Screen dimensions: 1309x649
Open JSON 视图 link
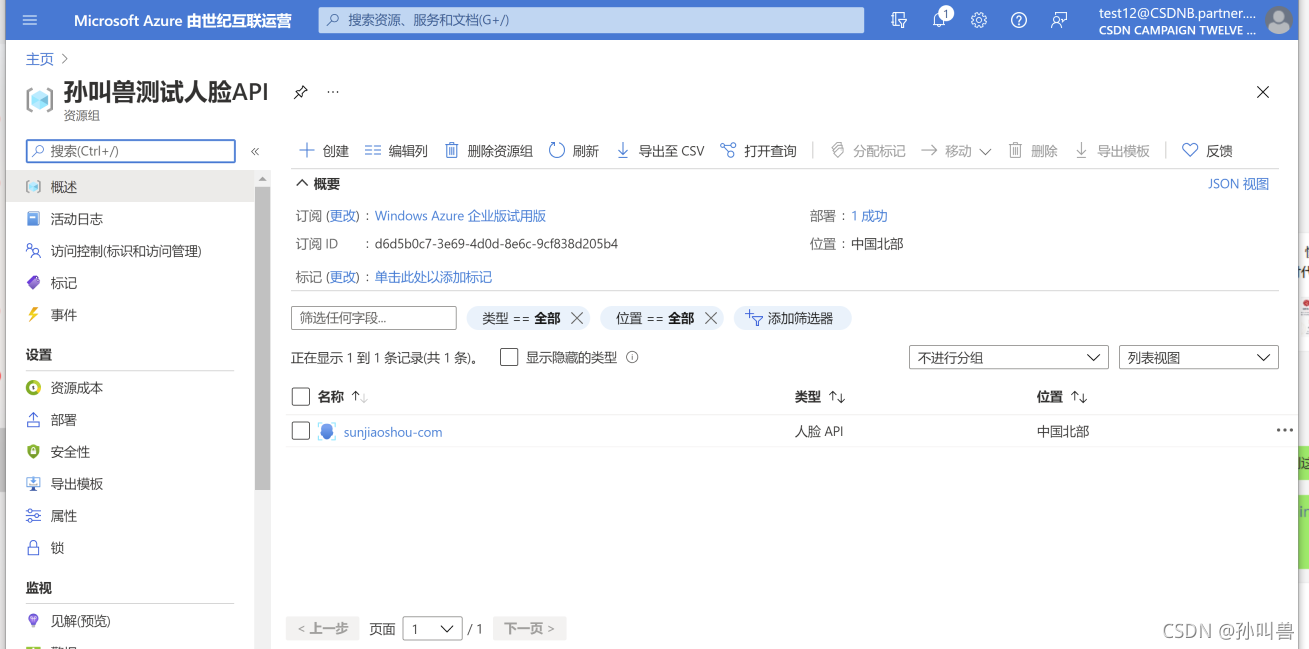(1238, 184)
